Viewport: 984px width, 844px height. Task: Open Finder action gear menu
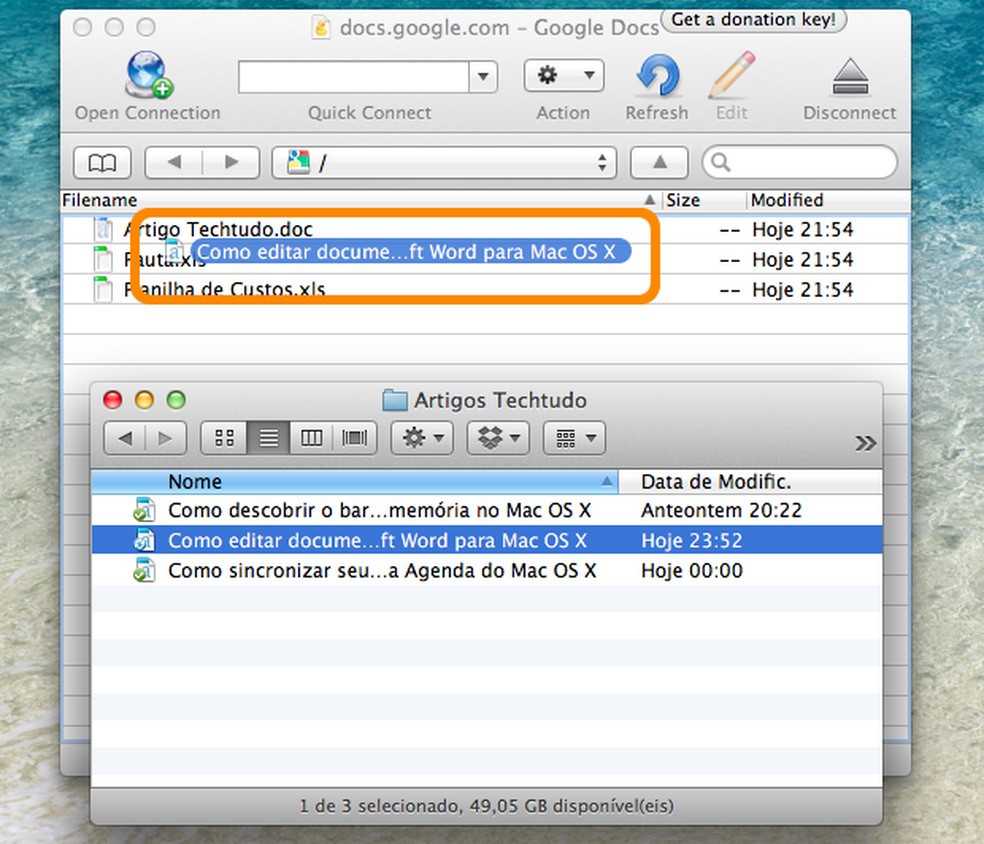pyautogui.click(x=422, y=438)
